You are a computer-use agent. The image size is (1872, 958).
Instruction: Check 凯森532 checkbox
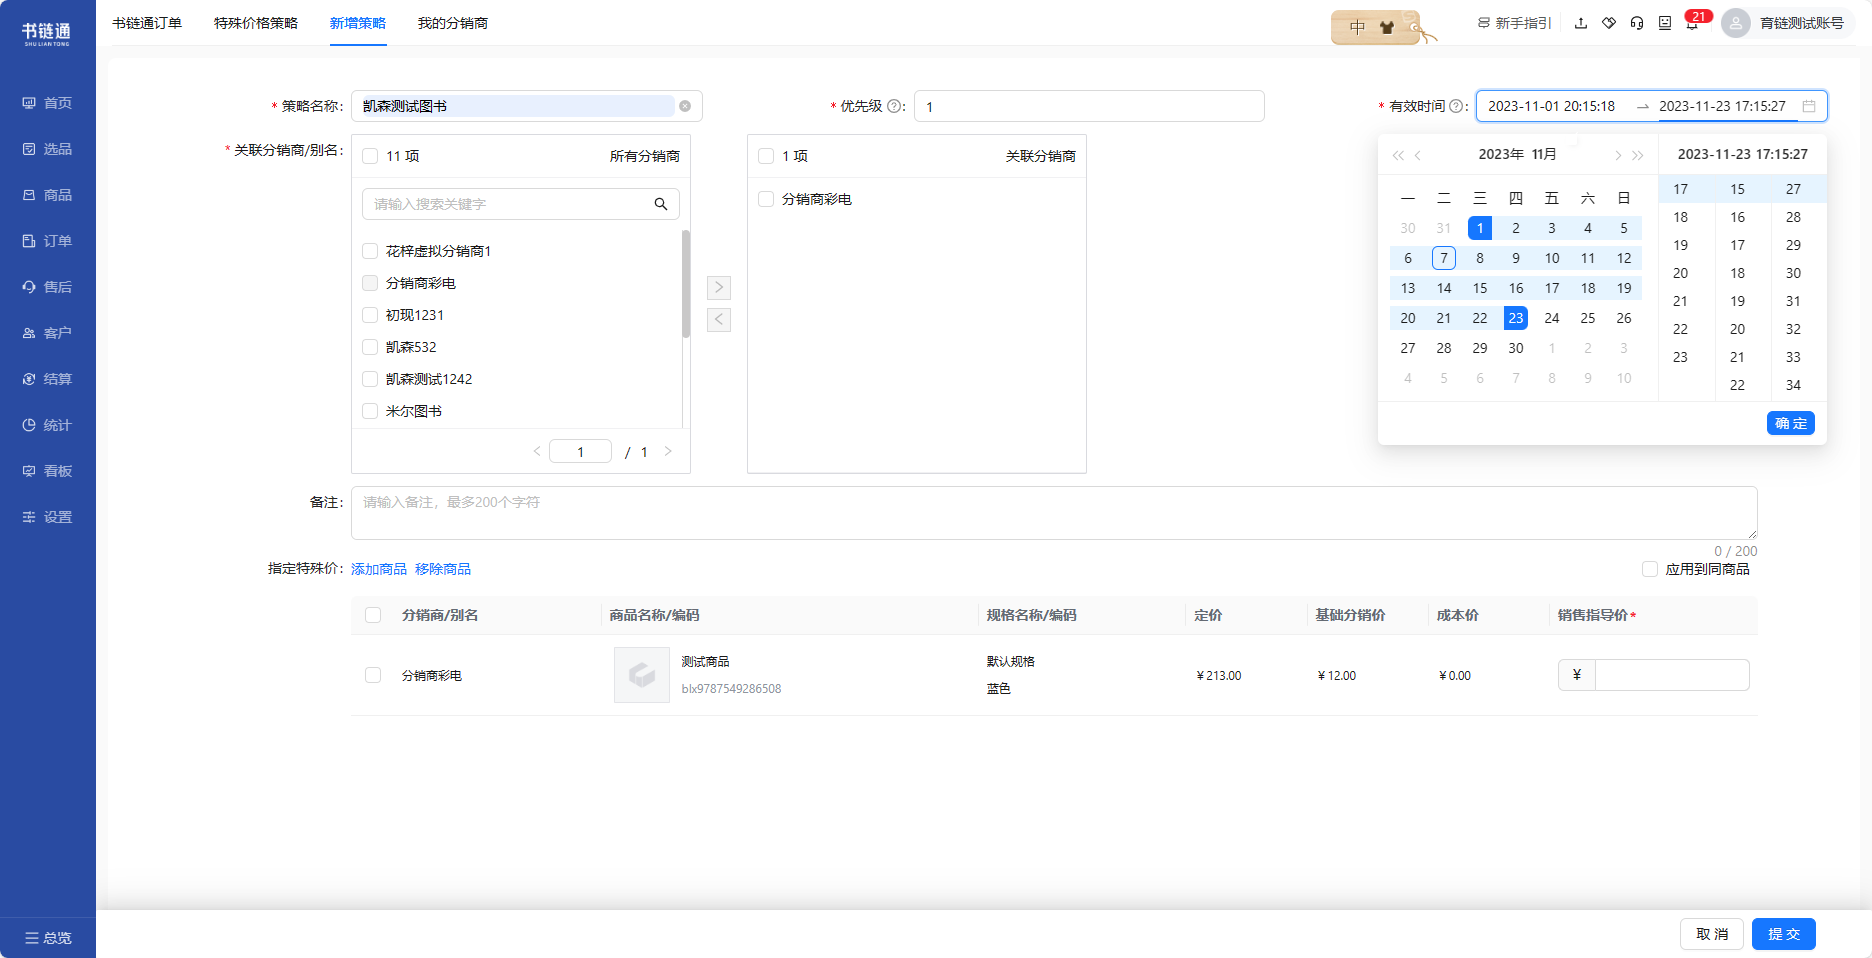tap(370, 347)
